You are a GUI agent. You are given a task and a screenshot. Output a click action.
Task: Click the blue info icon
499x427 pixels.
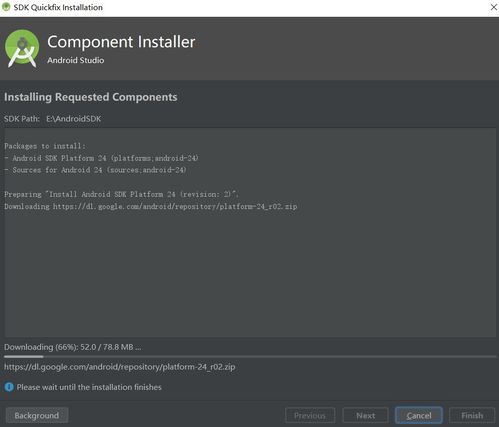click(9, 387)
